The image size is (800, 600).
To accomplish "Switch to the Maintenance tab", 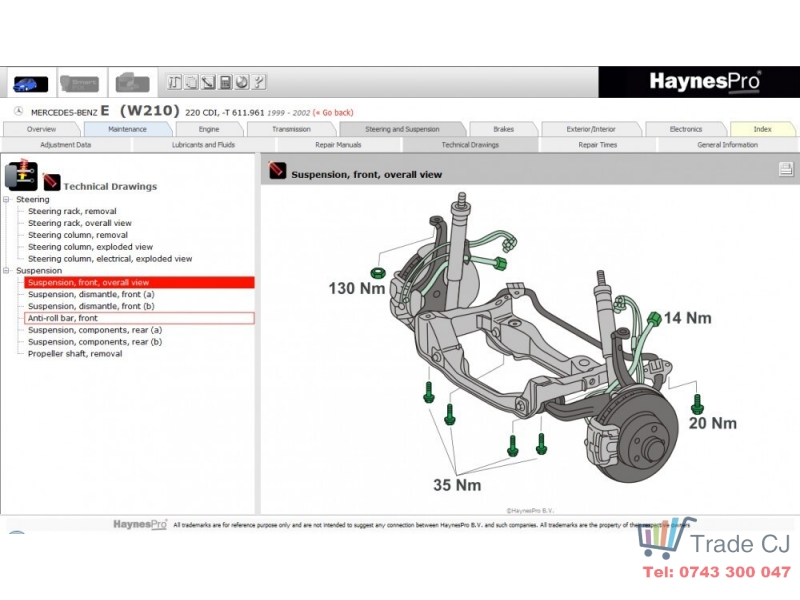I will click(x=128, y=129).
